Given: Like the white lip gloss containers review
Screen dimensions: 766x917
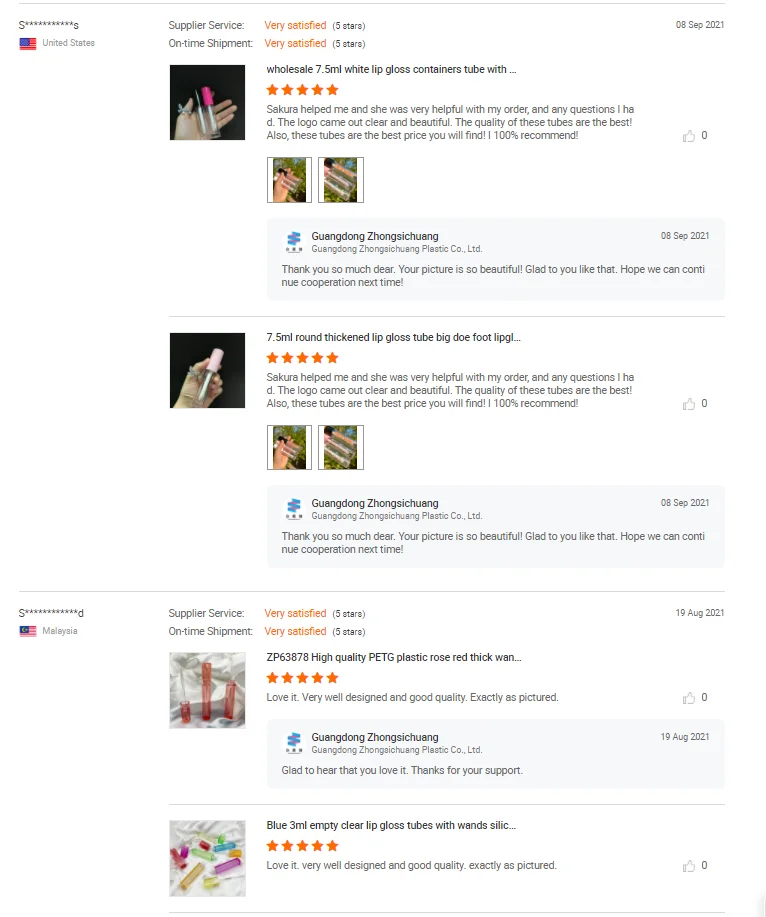Looking at the screenshot, I should point(689,136).
